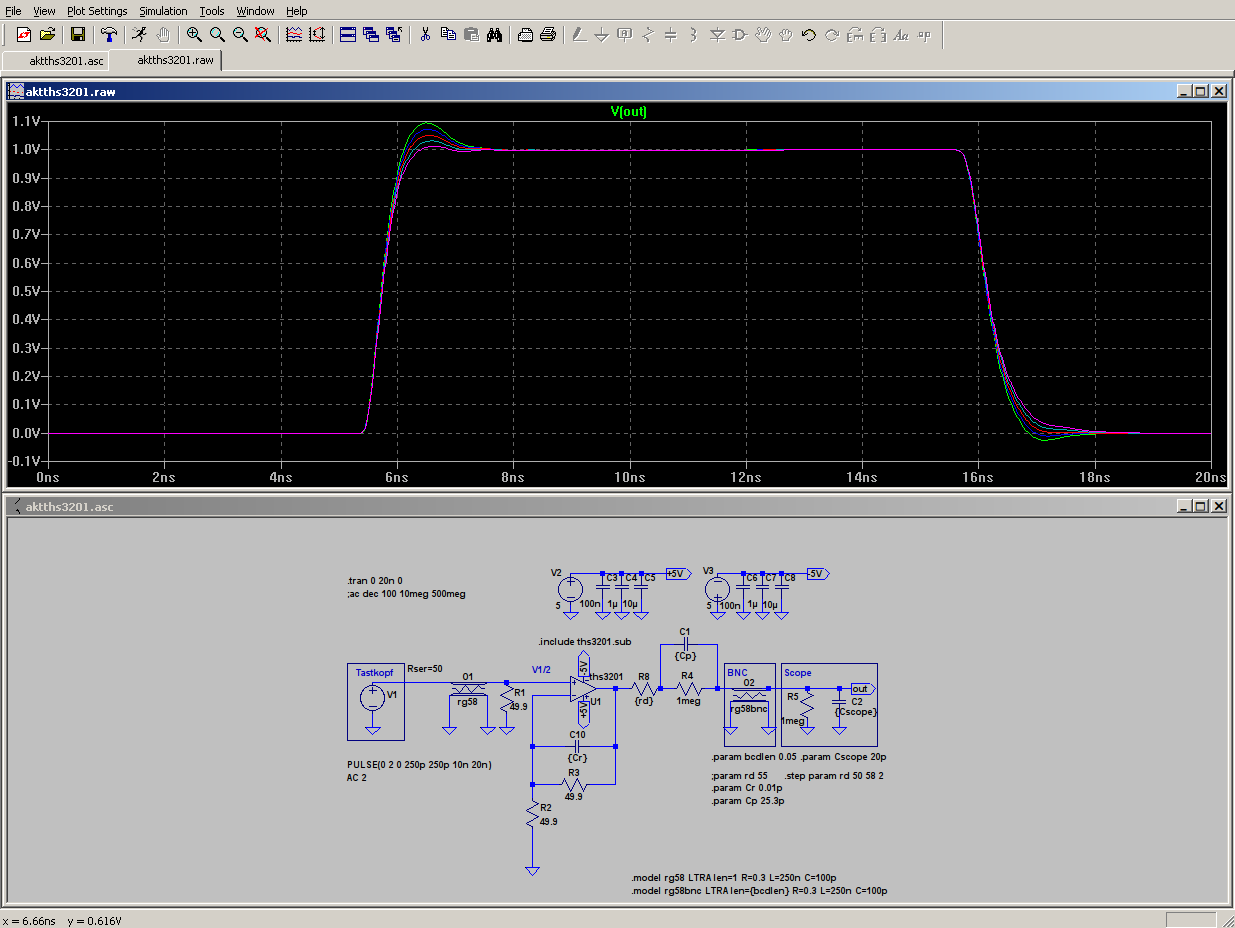Click the Undo arrow icon
The width and height of the screenshot is (1235, 928).
point(809,34)
